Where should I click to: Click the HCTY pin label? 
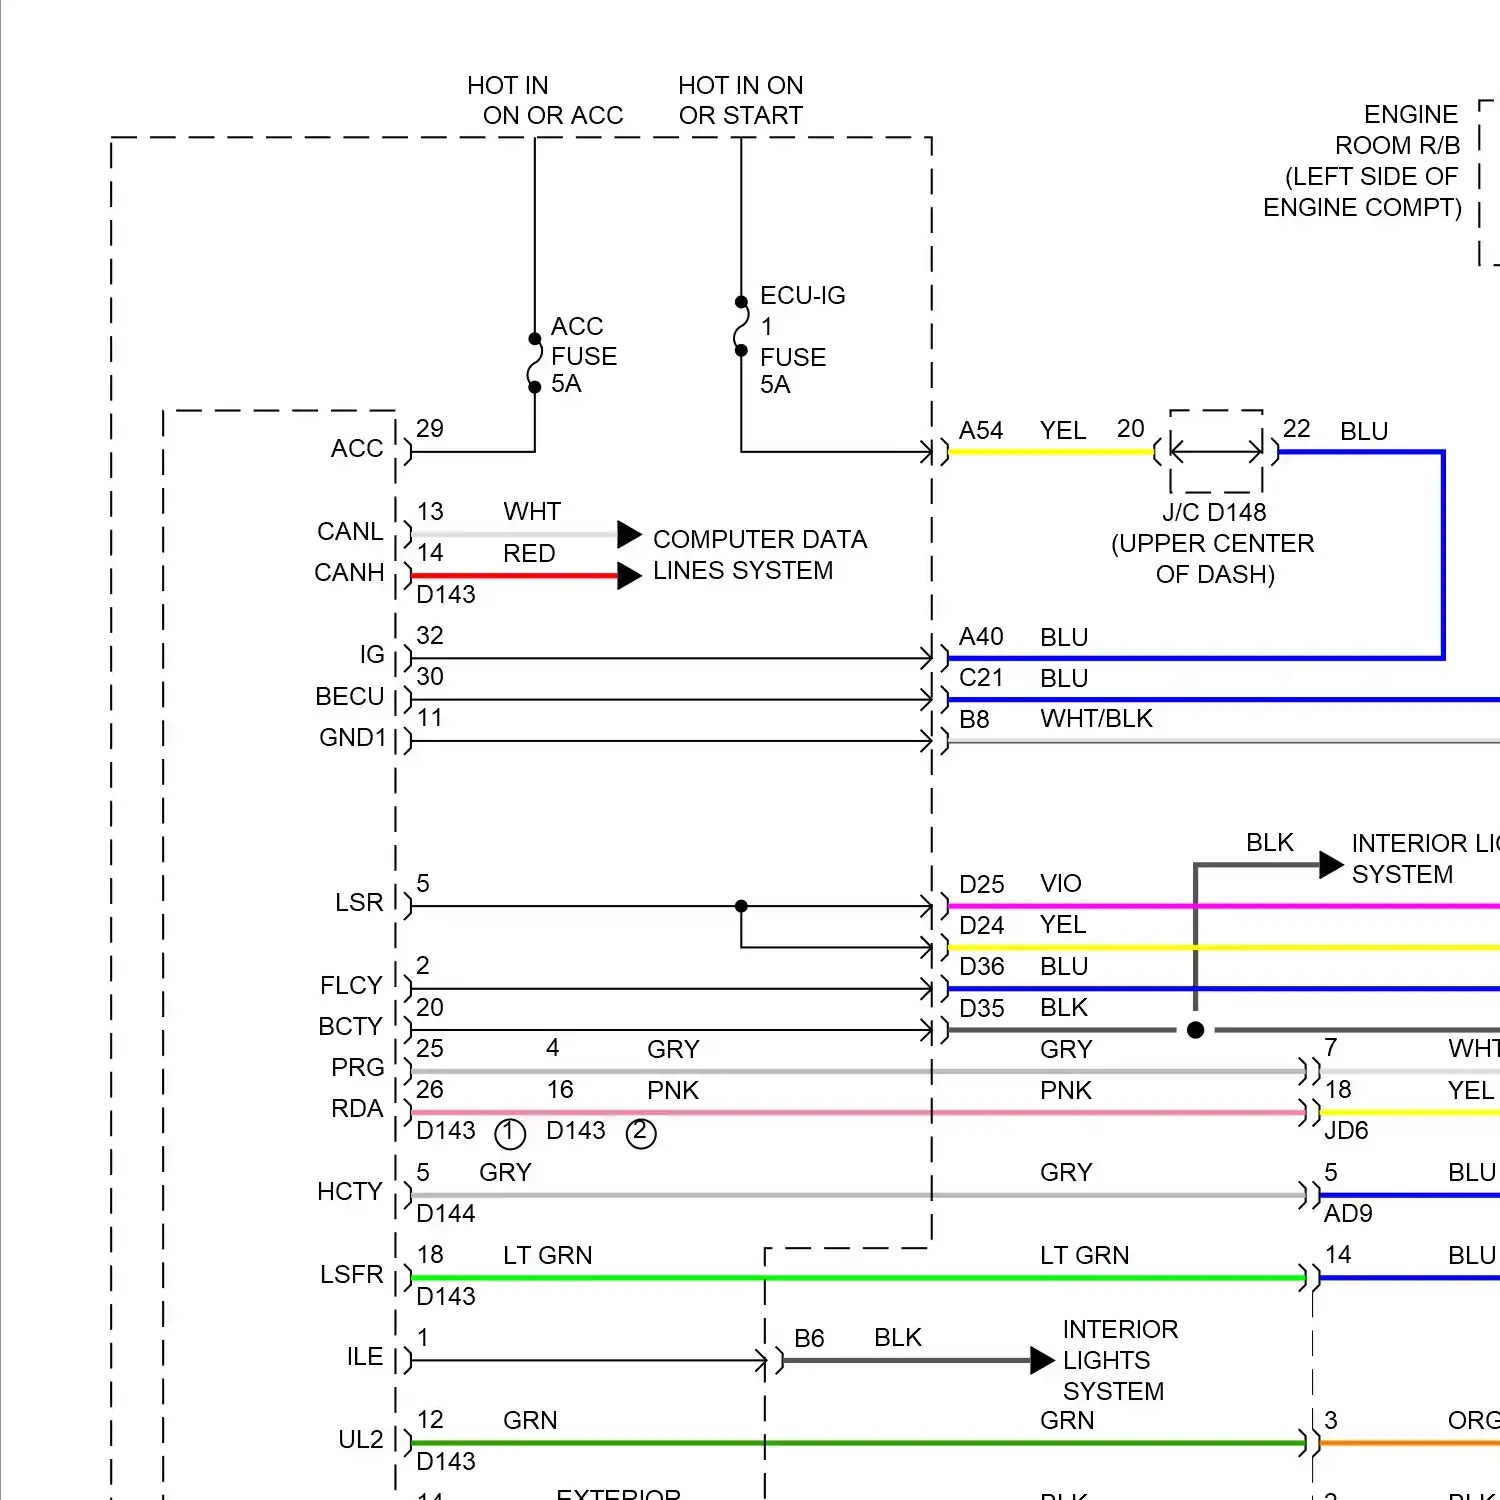click(x=350, y=1191)
